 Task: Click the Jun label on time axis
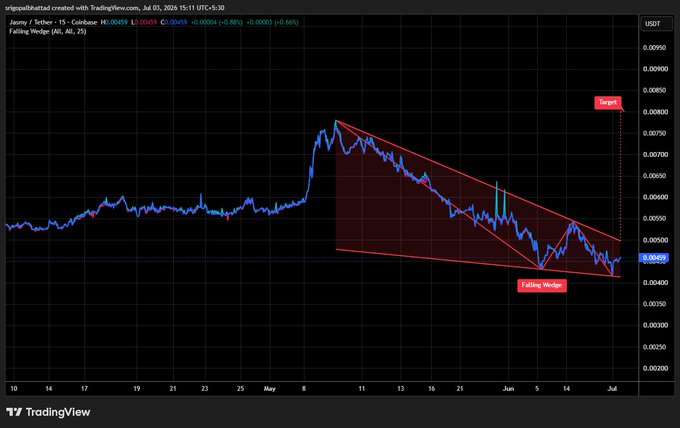coord(508,389)
